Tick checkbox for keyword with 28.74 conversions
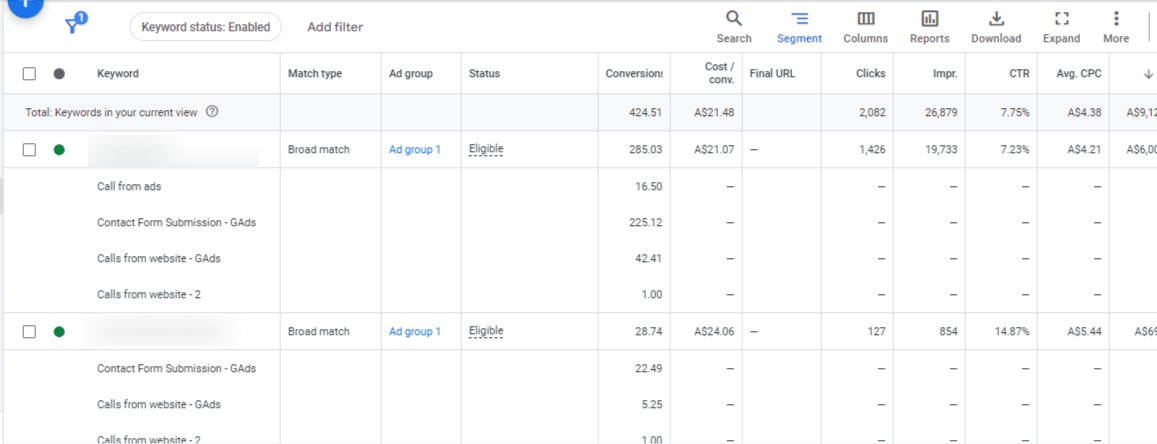 click(x=29, y=332)
